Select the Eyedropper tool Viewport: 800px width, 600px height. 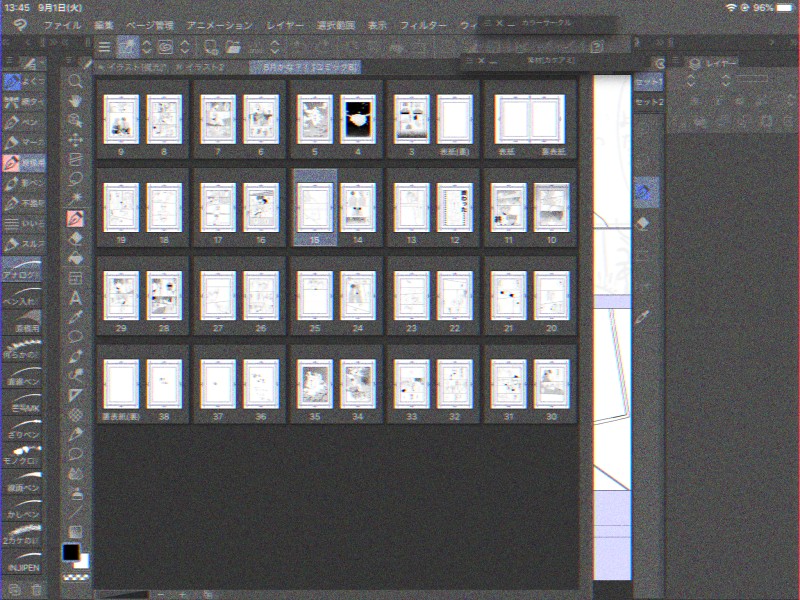coord(75,317)
